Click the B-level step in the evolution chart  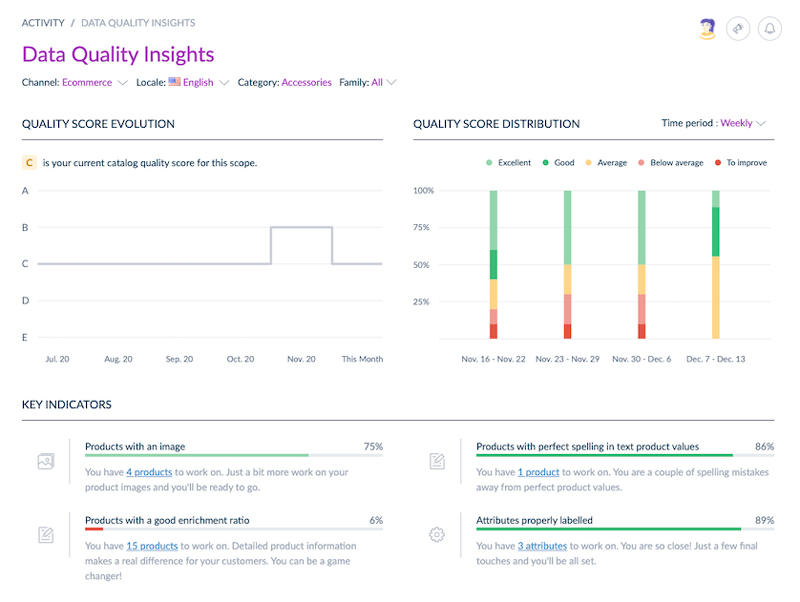(302, 227)
